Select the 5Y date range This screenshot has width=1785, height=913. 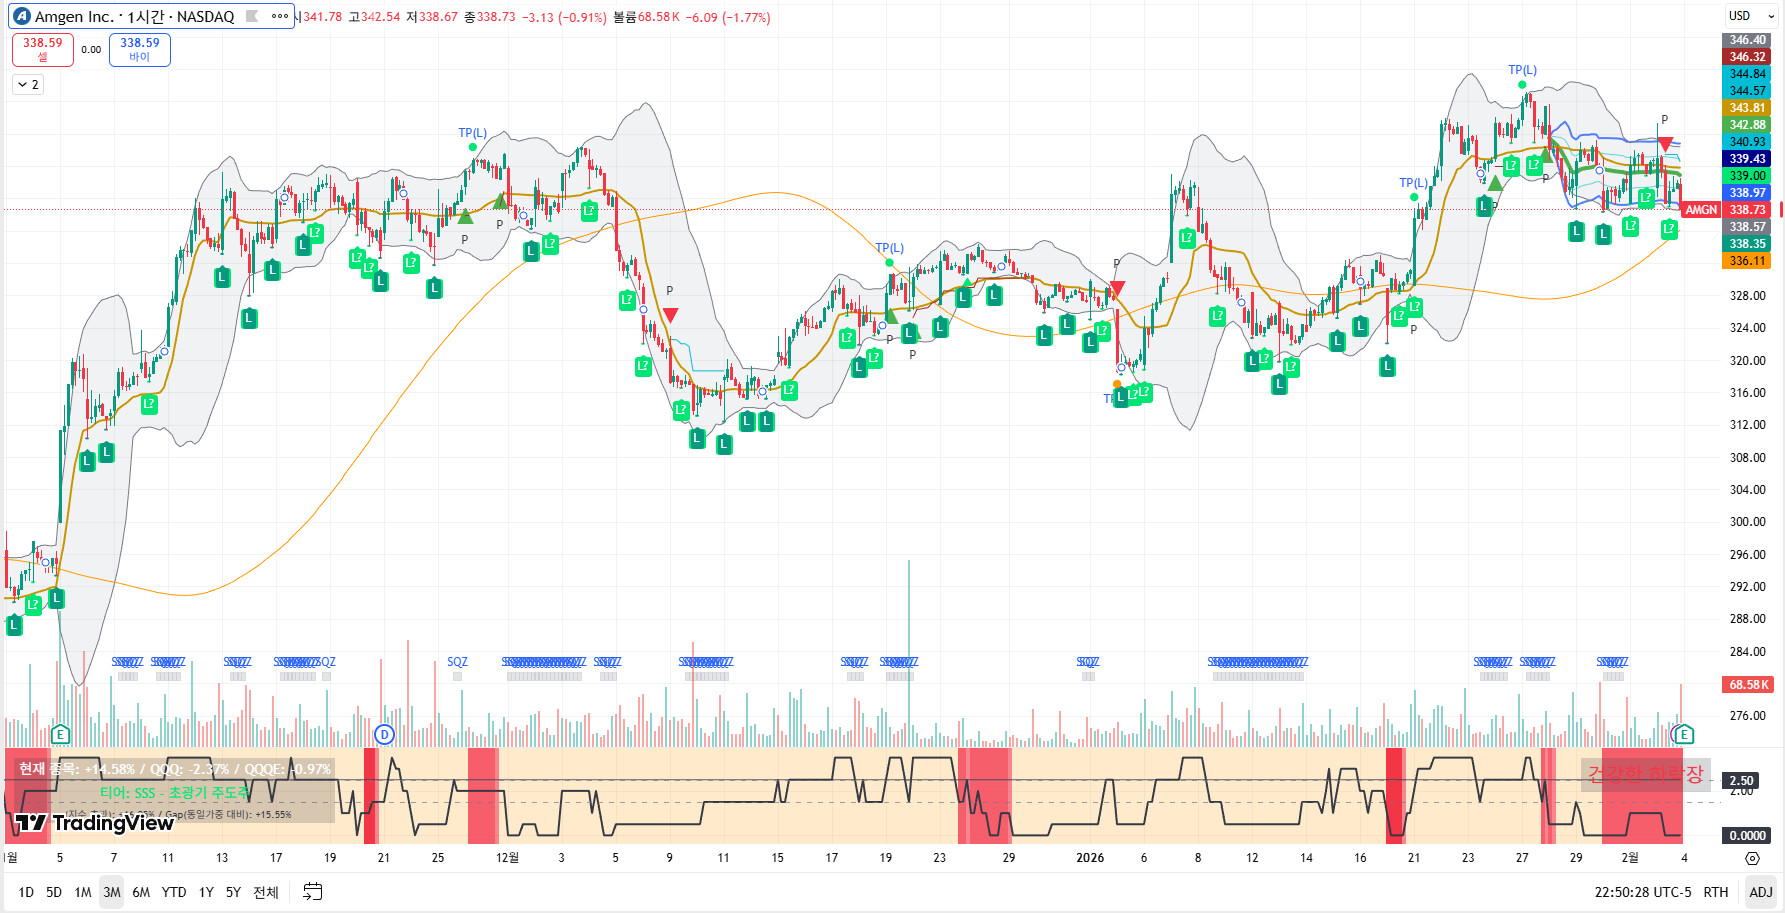pyautogui.click(x=233, y=892)
